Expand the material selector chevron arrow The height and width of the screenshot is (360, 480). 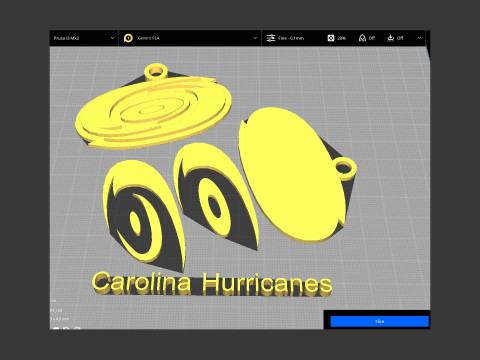coord(255,38)
